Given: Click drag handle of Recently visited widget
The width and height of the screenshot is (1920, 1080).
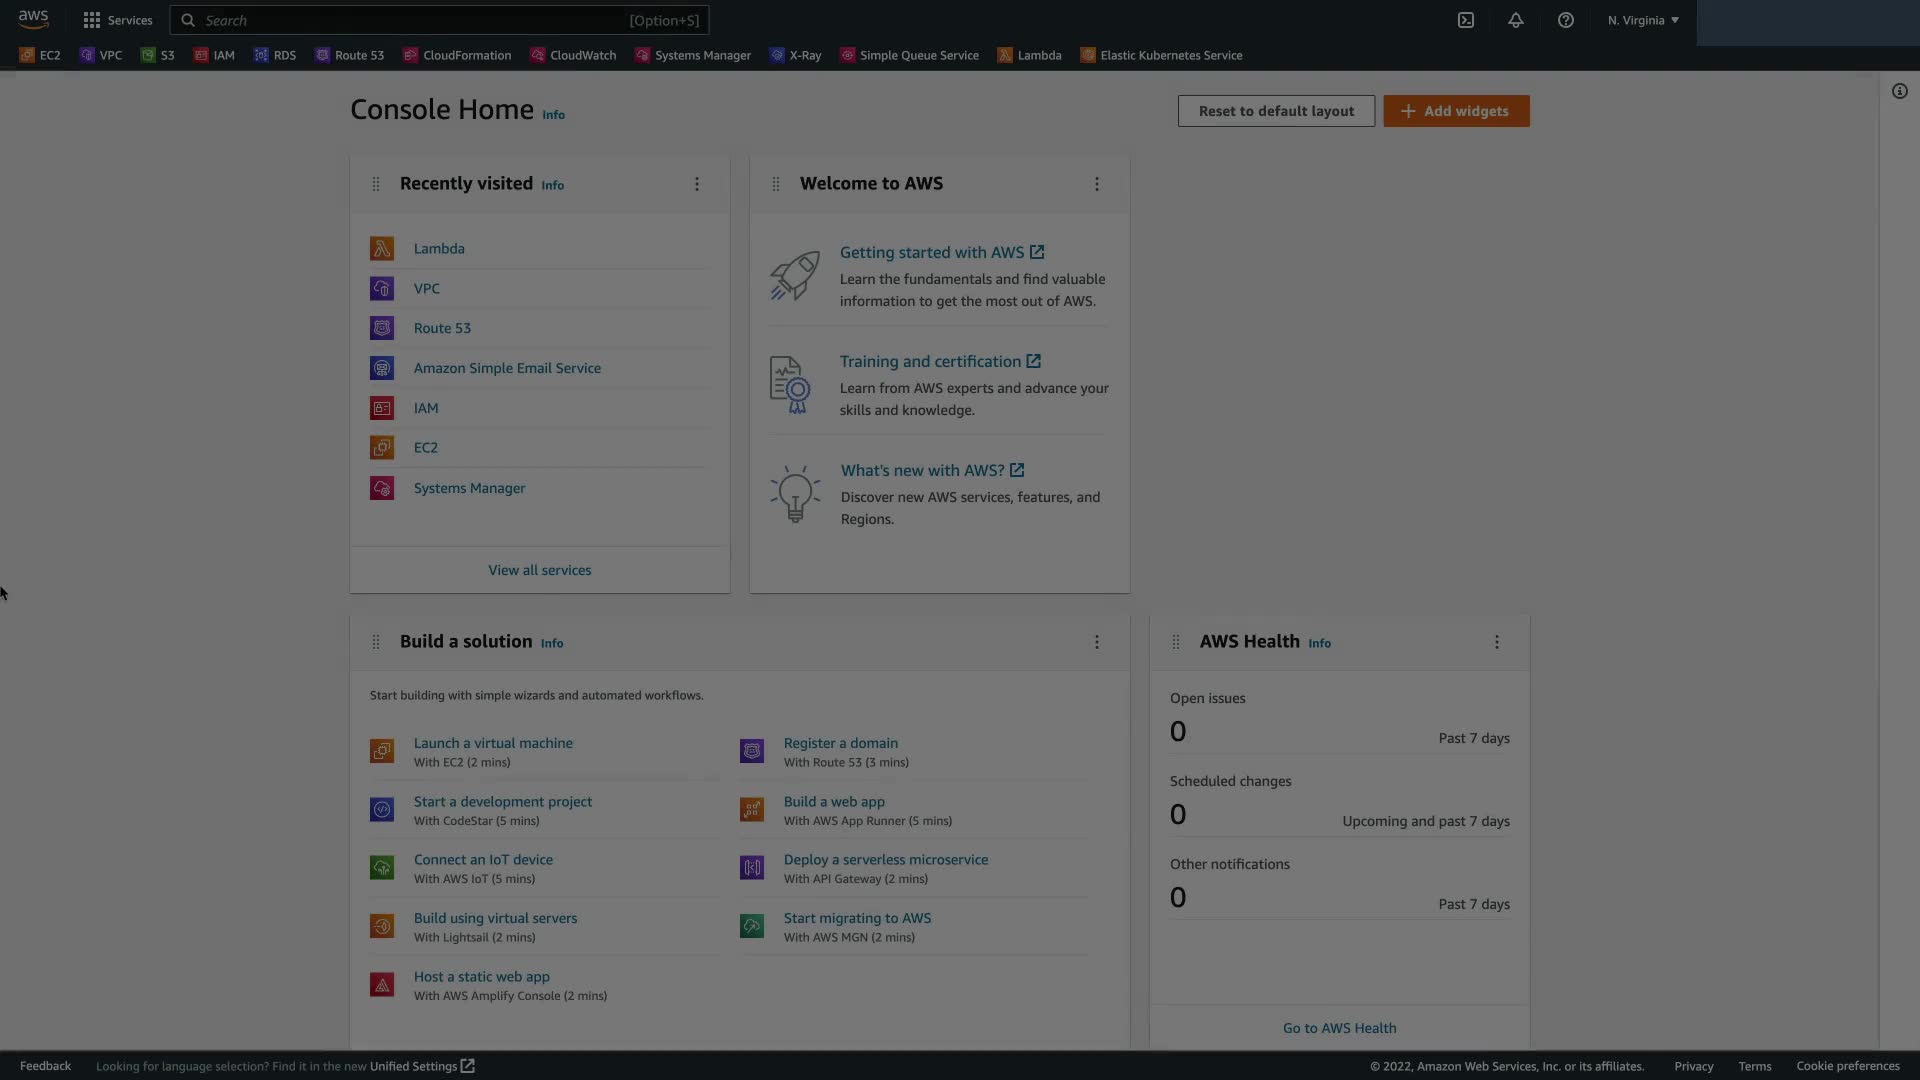Looking at the screenshot, I should (x=376, y=184).
